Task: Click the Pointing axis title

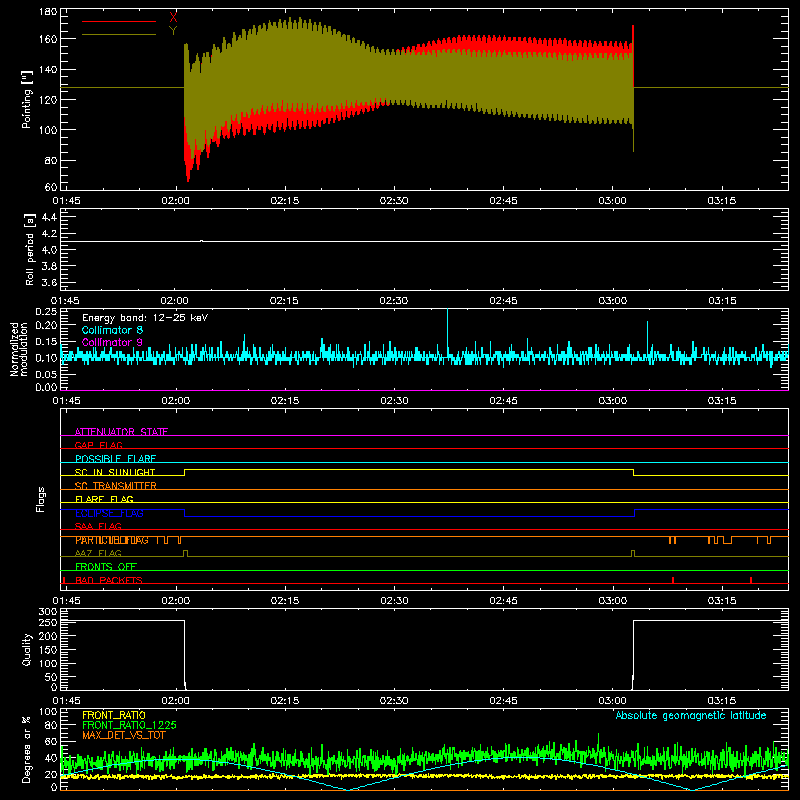Action: pyautogui.click(x=27, y=99)
